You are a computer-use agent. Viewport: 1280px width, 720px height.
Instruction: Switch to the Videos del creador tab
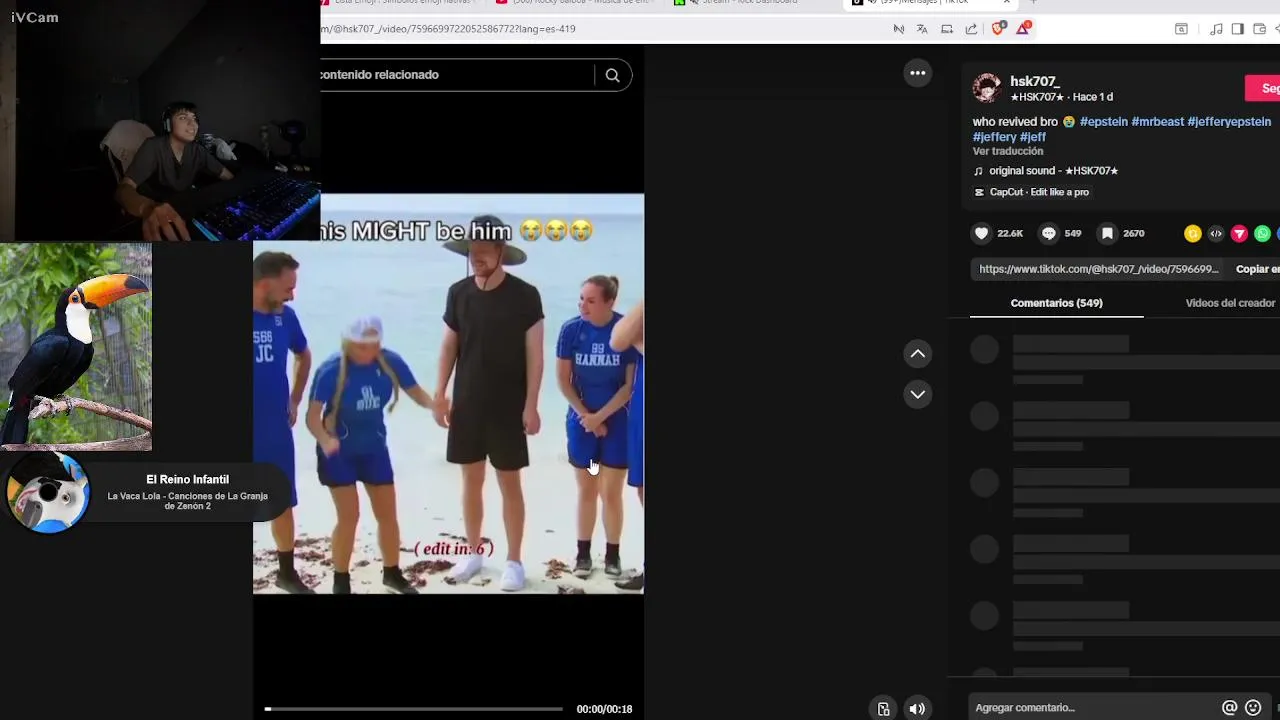(x=1230, y=303)
